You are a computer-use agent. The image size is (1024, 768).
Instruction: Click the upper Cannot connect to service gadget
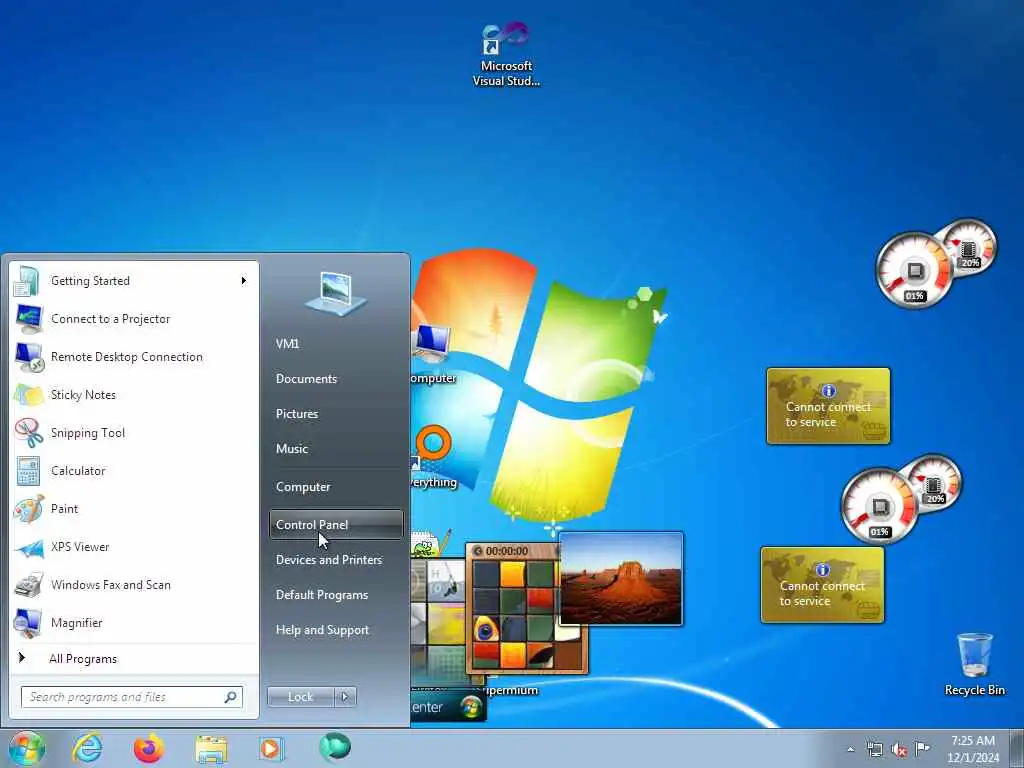(828, 406)
